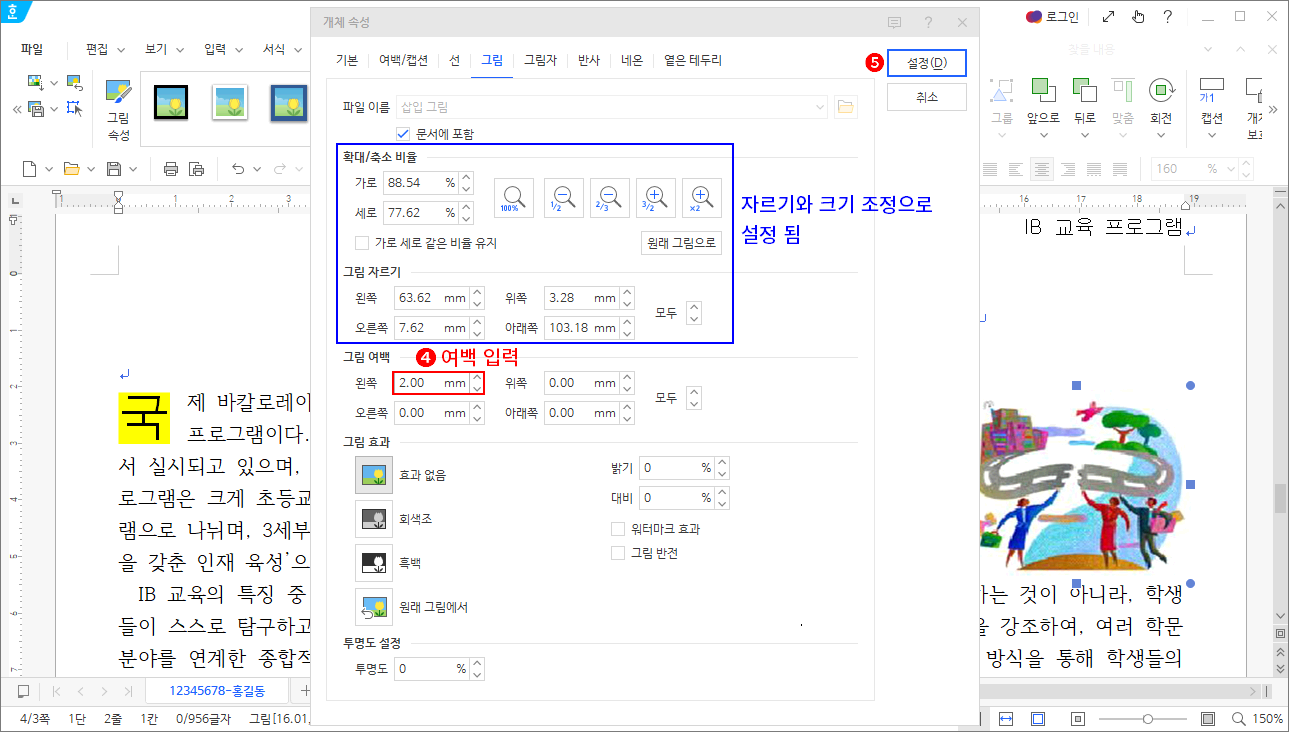The height and width of the screenshot is (732, 1289).
Task: Click the 100% zoom reset icon
Action: pyautogui.click(x=513, y=197)
